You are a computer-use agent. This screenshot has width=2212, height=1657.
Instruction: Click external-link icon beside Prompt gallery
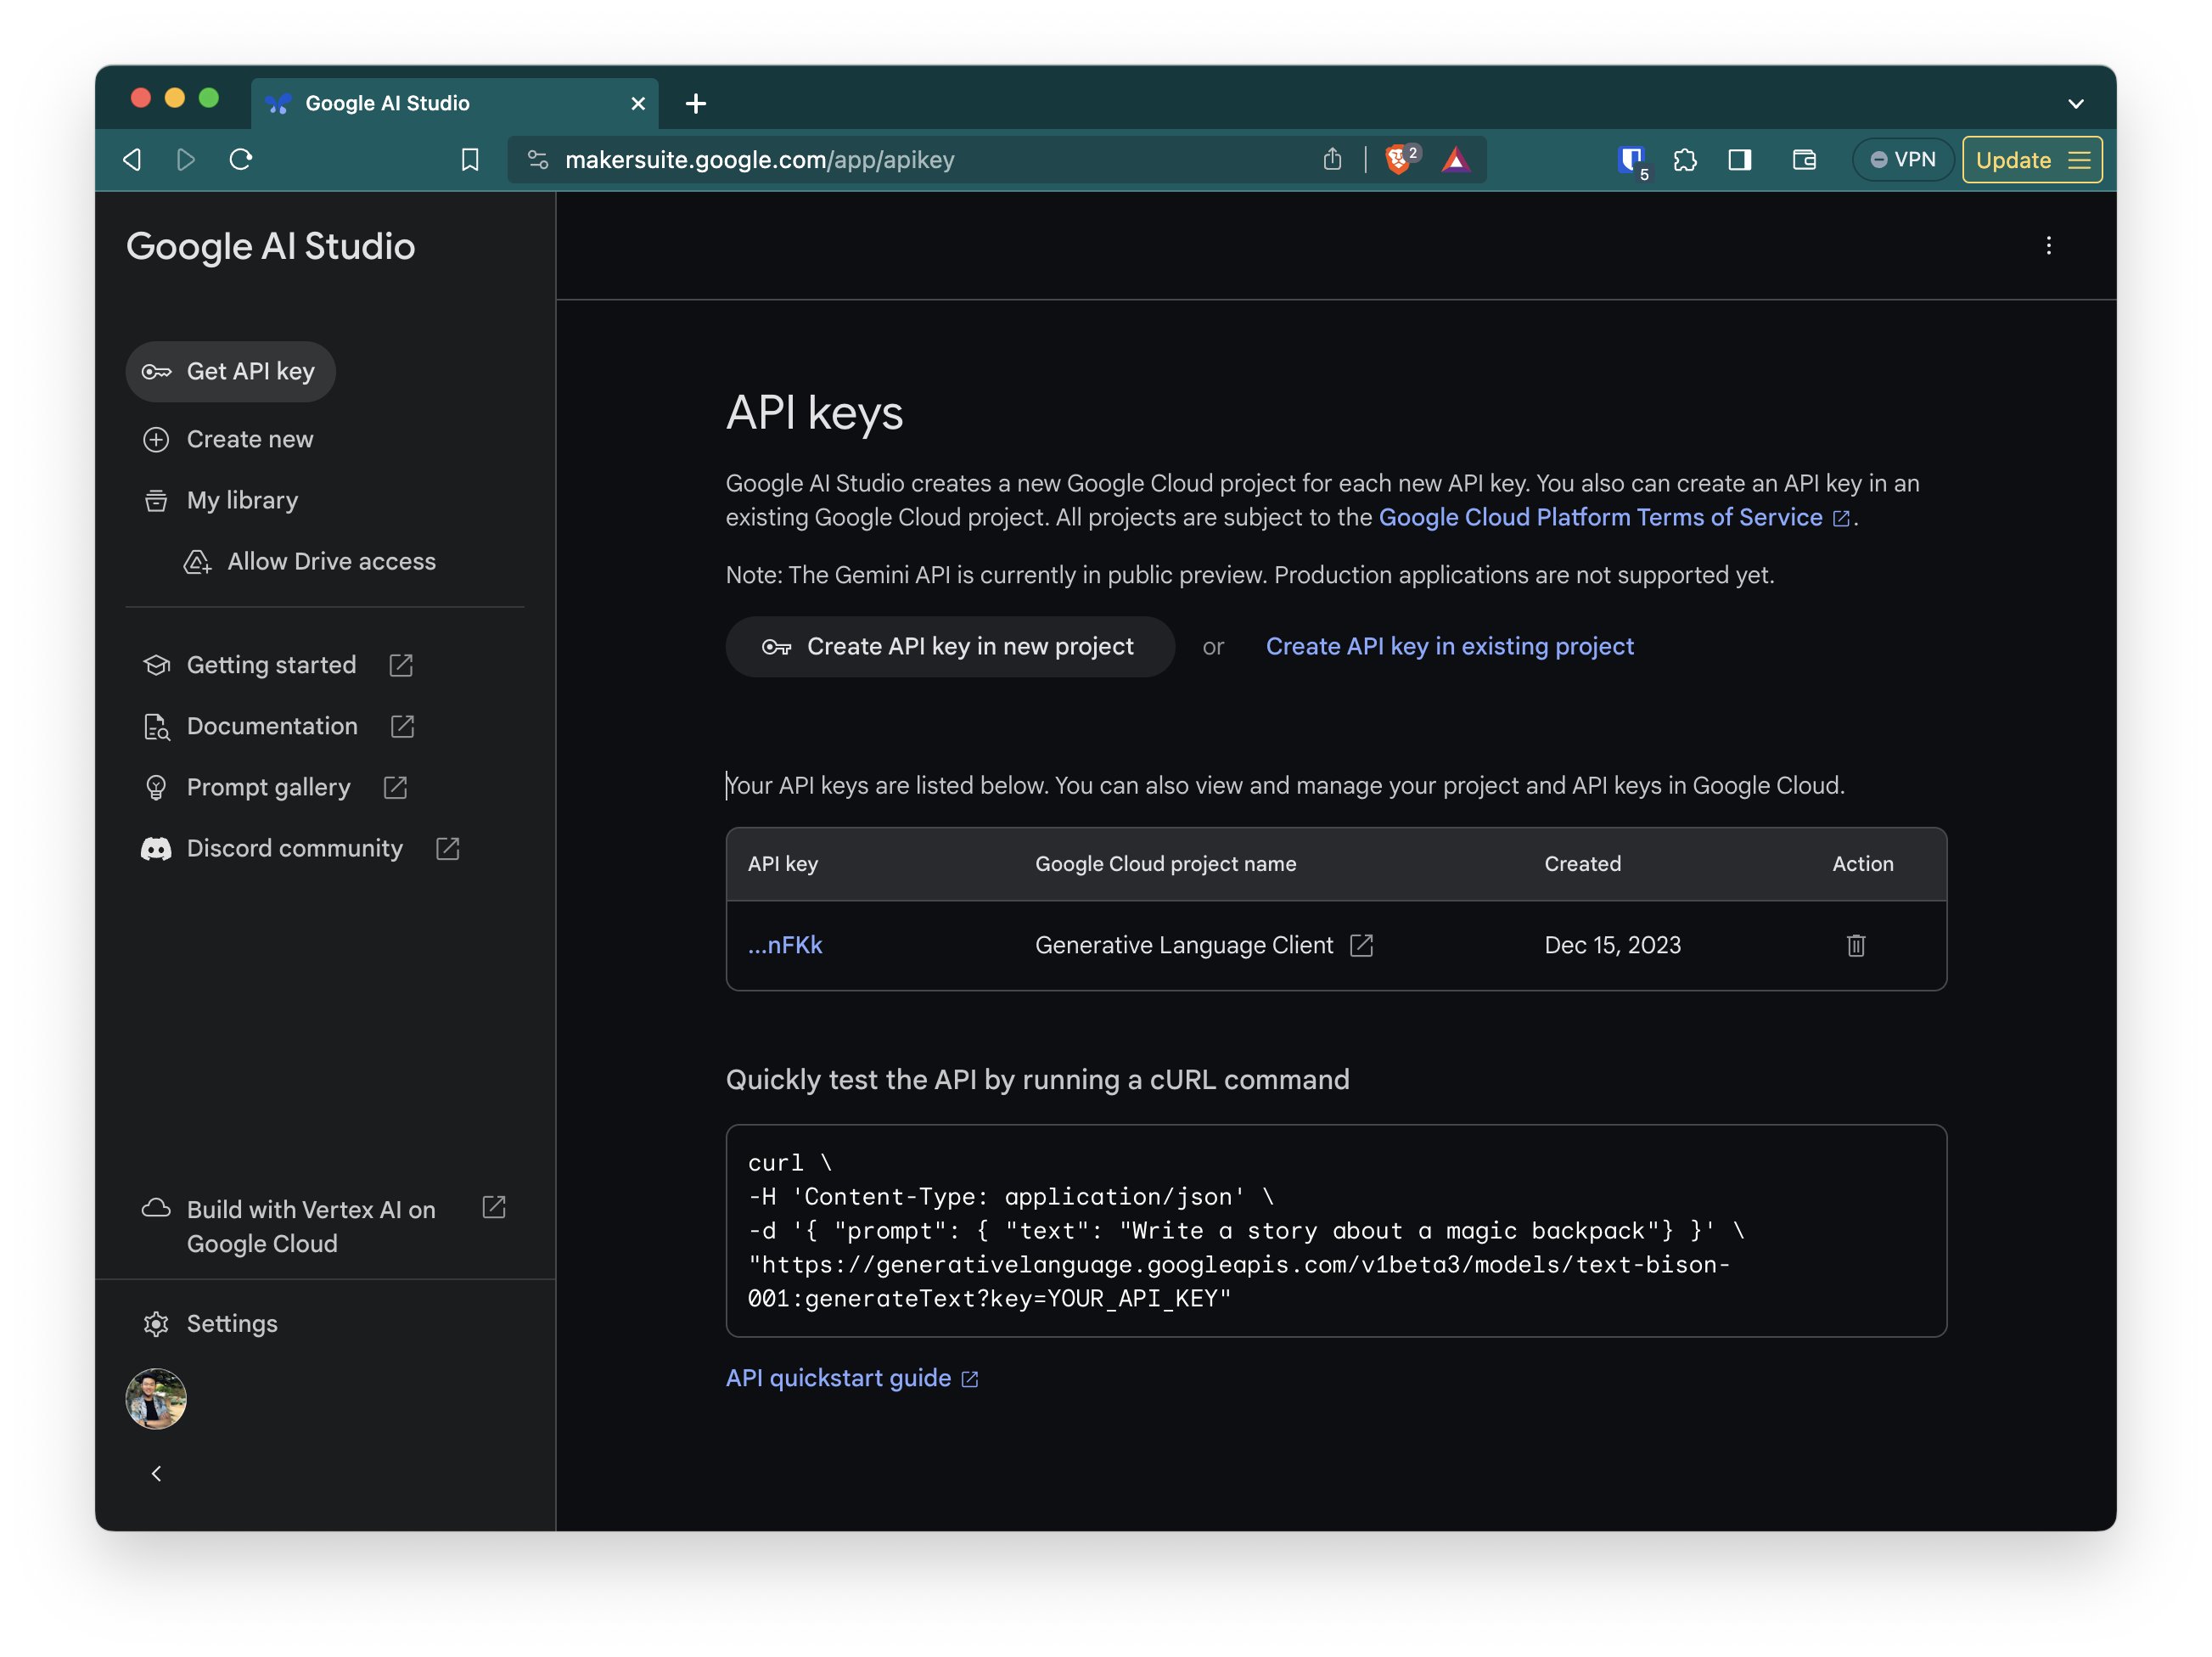(x=395, y=787)
